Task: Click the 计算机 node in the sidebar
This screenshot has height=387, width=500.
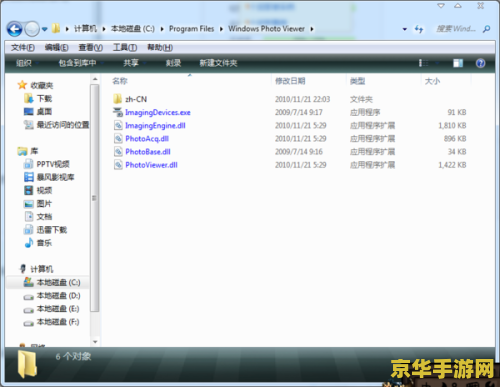Action: pos(42,269)
